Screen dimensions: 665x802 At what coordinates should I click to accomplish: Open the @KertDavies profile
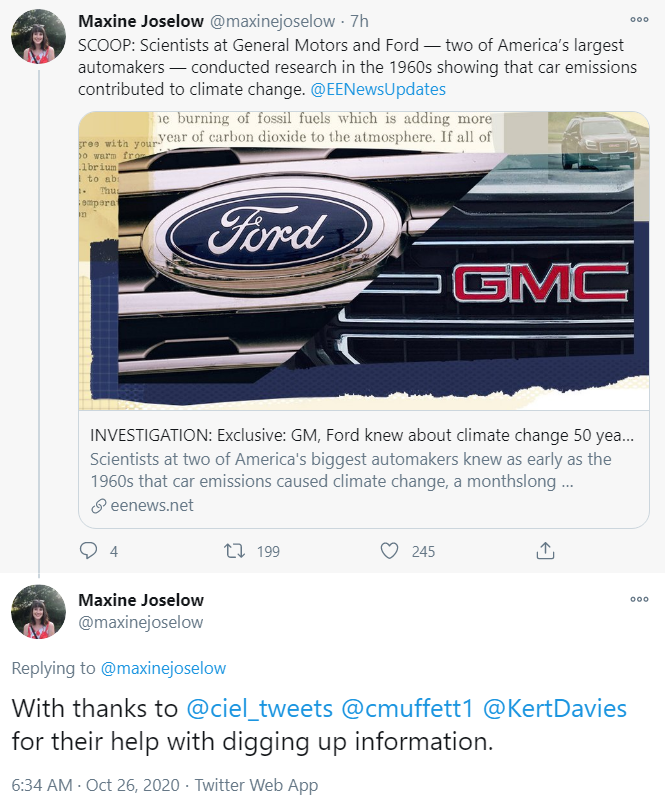[x=555, y=709]
